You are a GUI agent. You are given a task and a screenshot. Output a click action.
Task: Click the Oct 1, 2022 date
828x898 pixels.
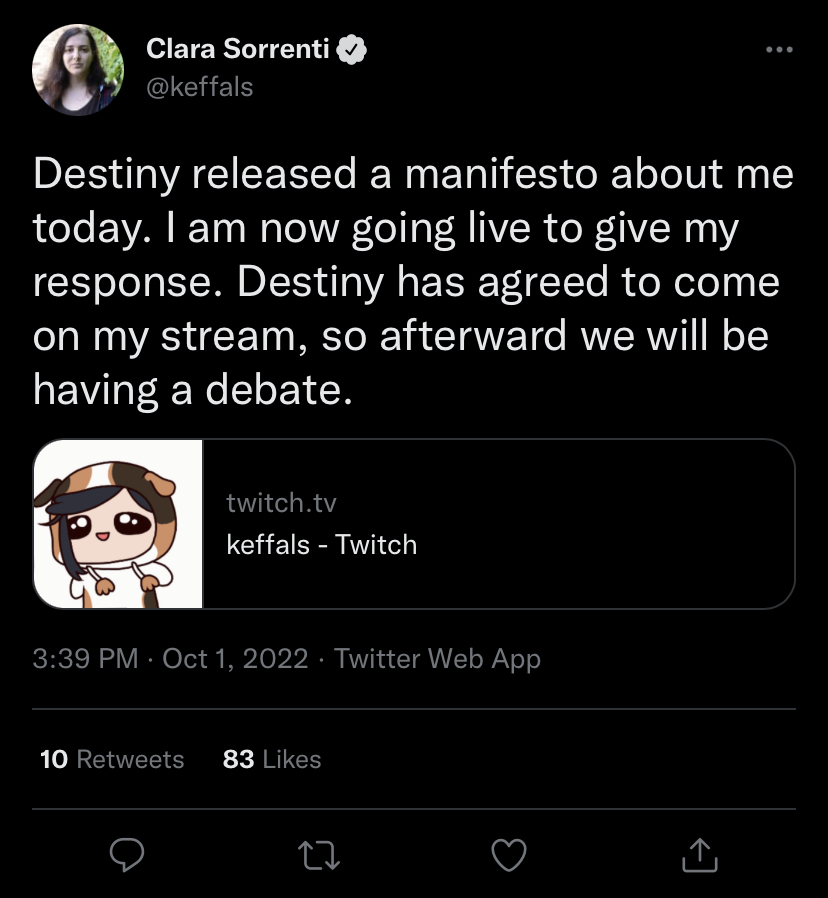[x=235, y=658]
